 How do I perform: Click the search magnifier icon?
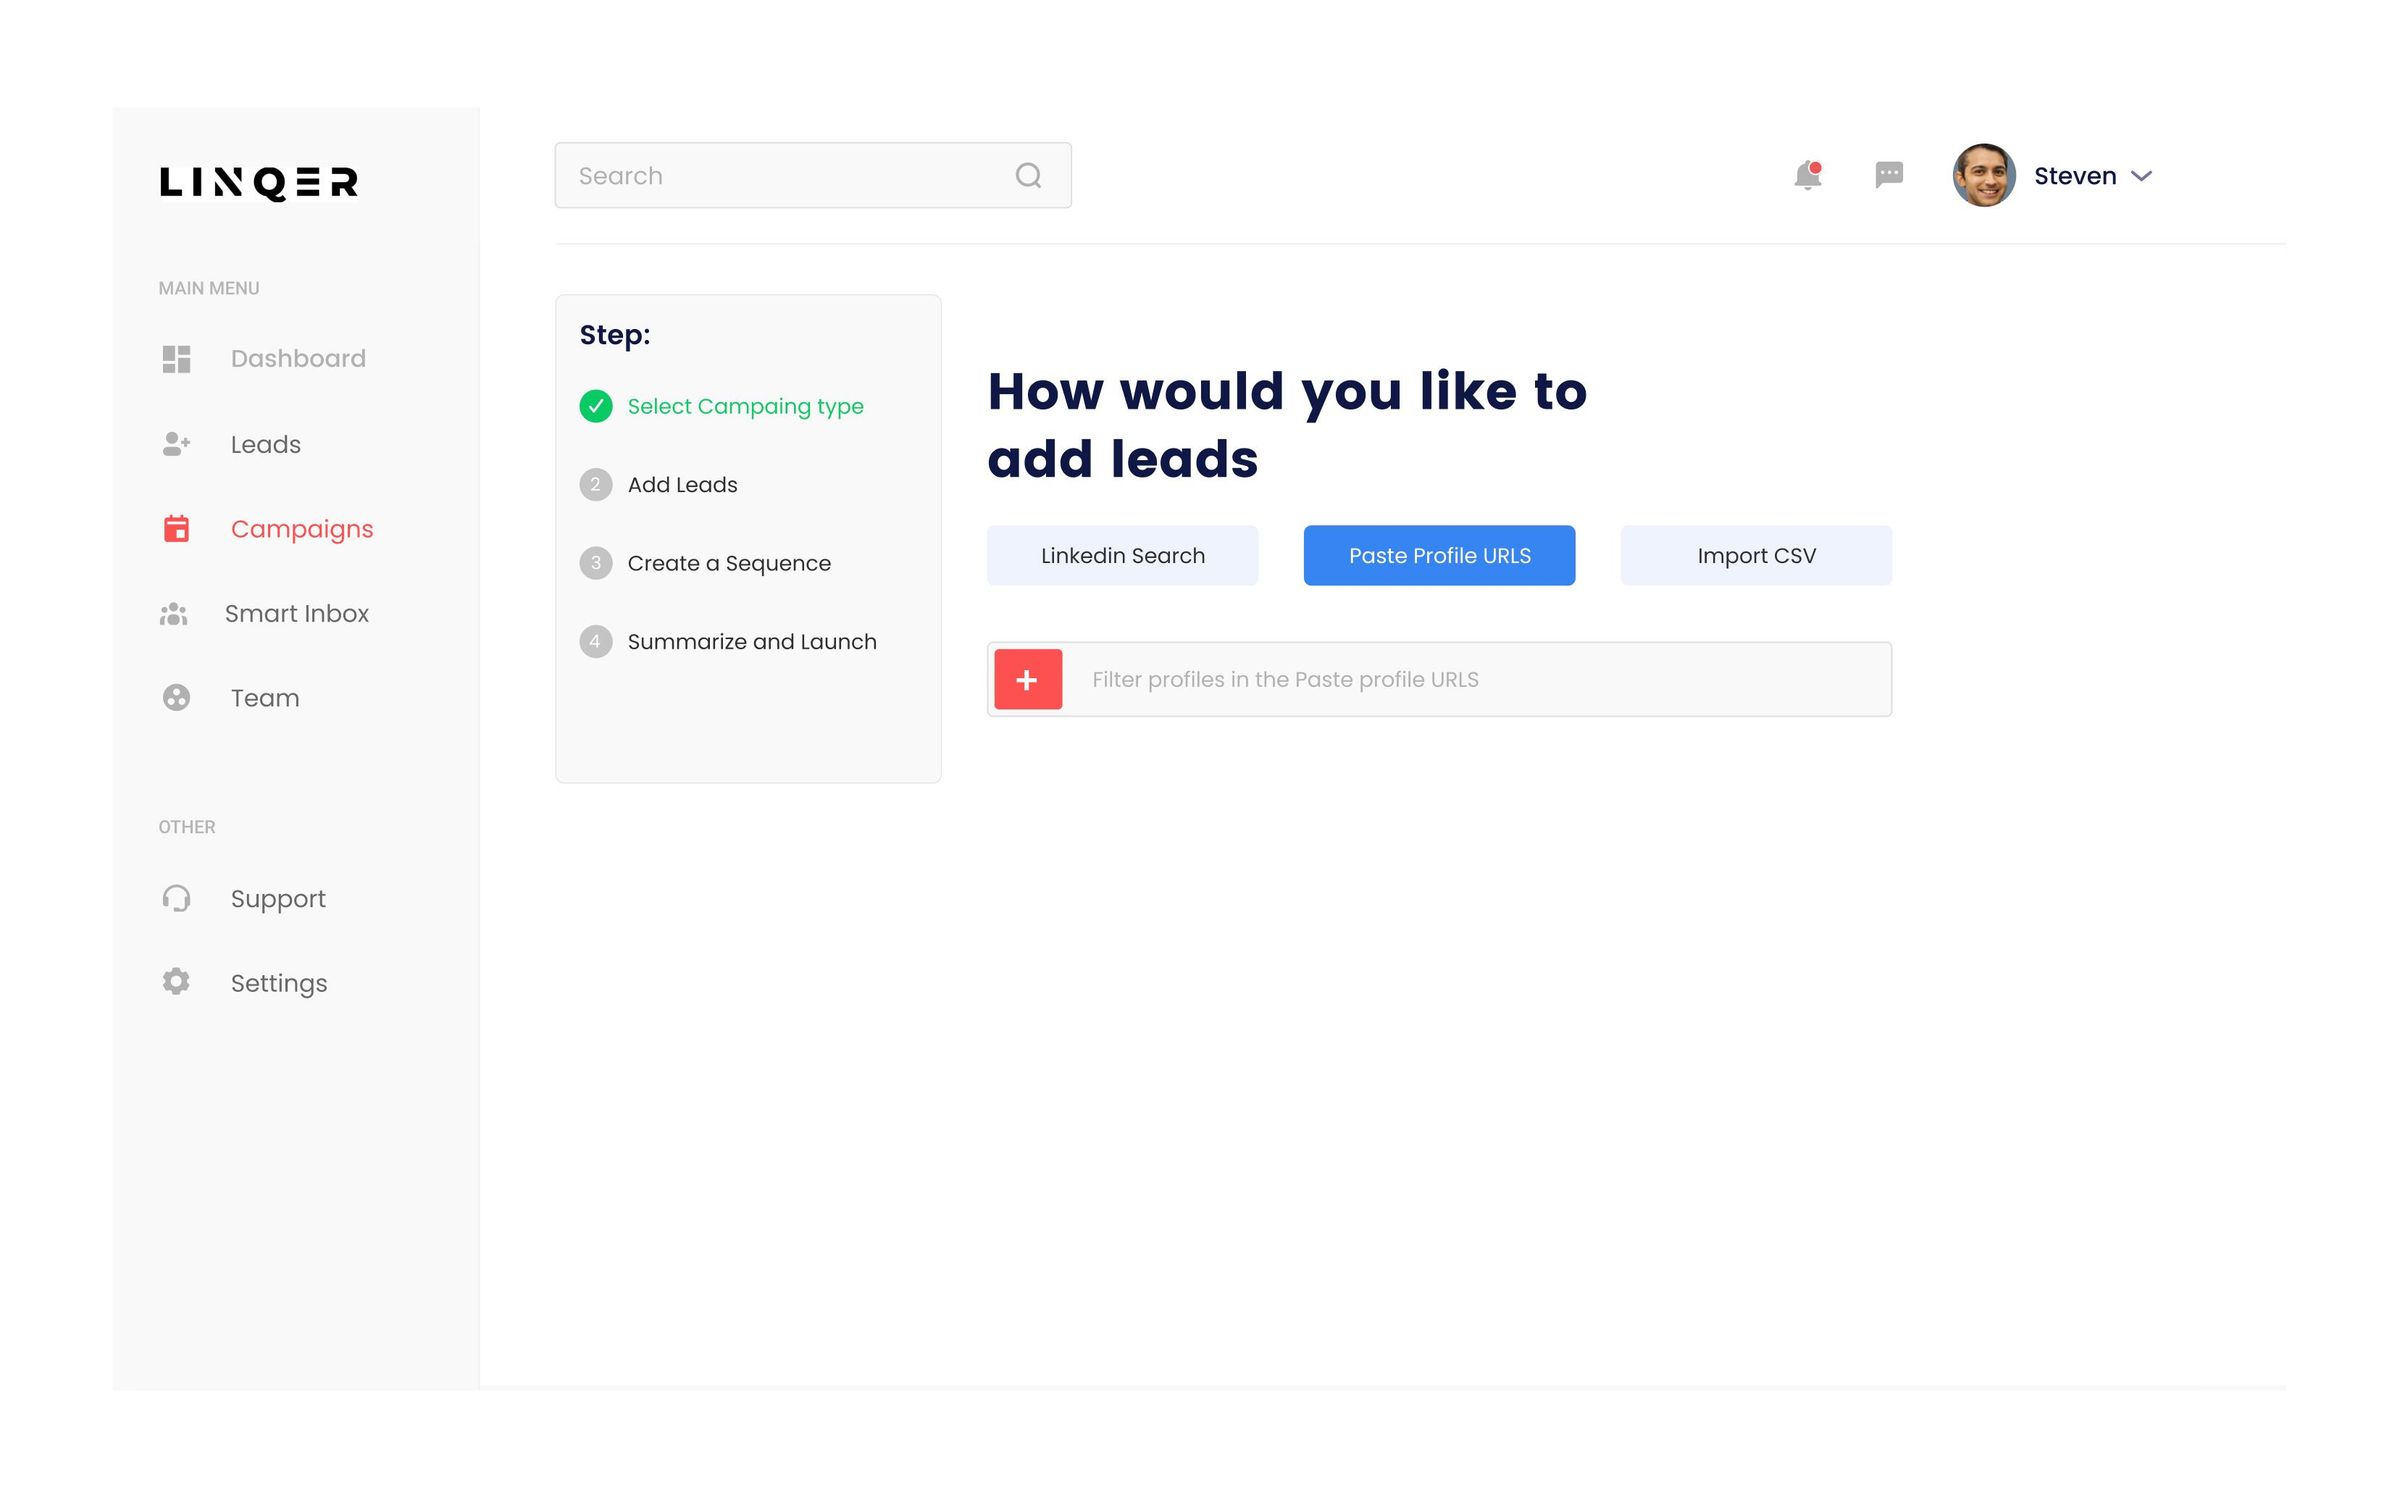click(1028, 175)
